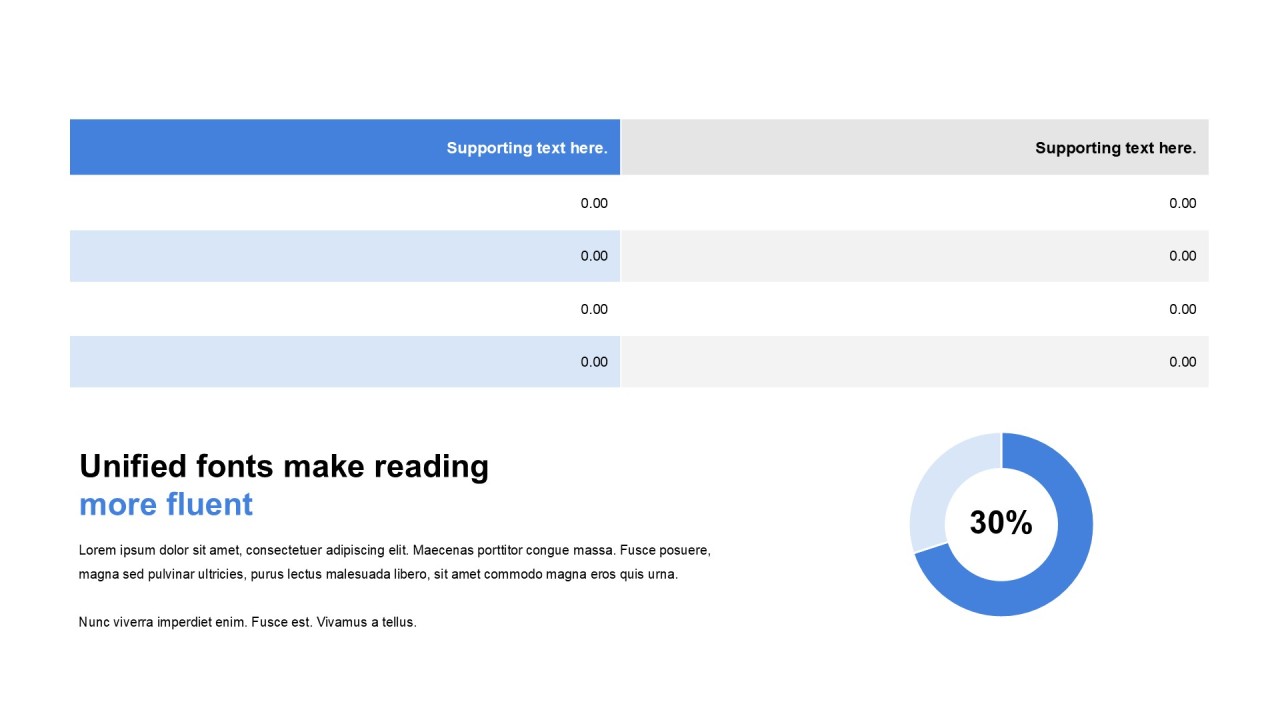Click the 'magna sed pulvinar ultricies' text line
Viewport: 1280px width, 720px height.
point(378,574)
